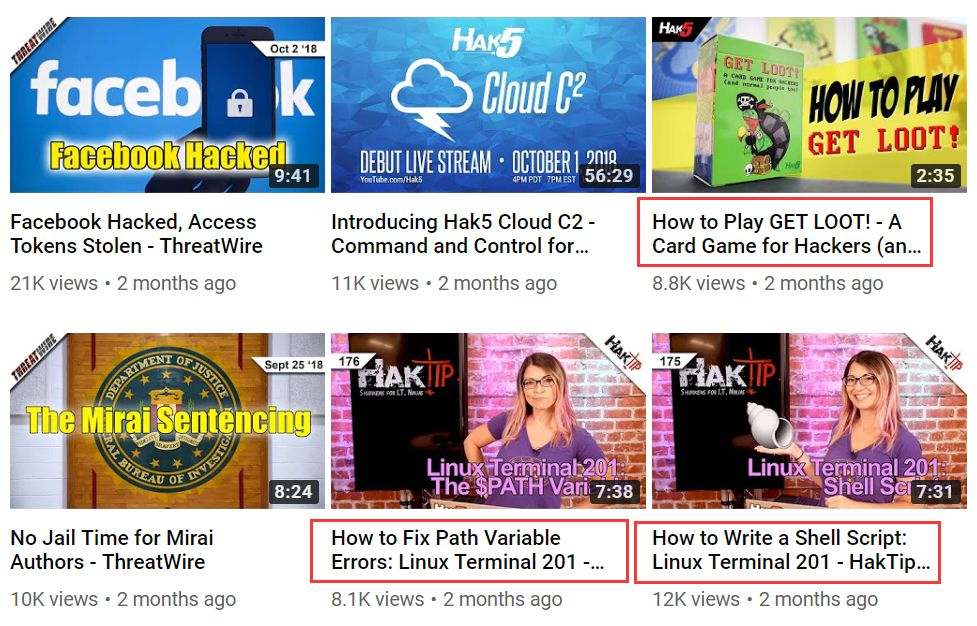Open The Mirai Sentencing video thumbnail
Viewport: 977px width, 626px height.
click(x=167, y=421)
